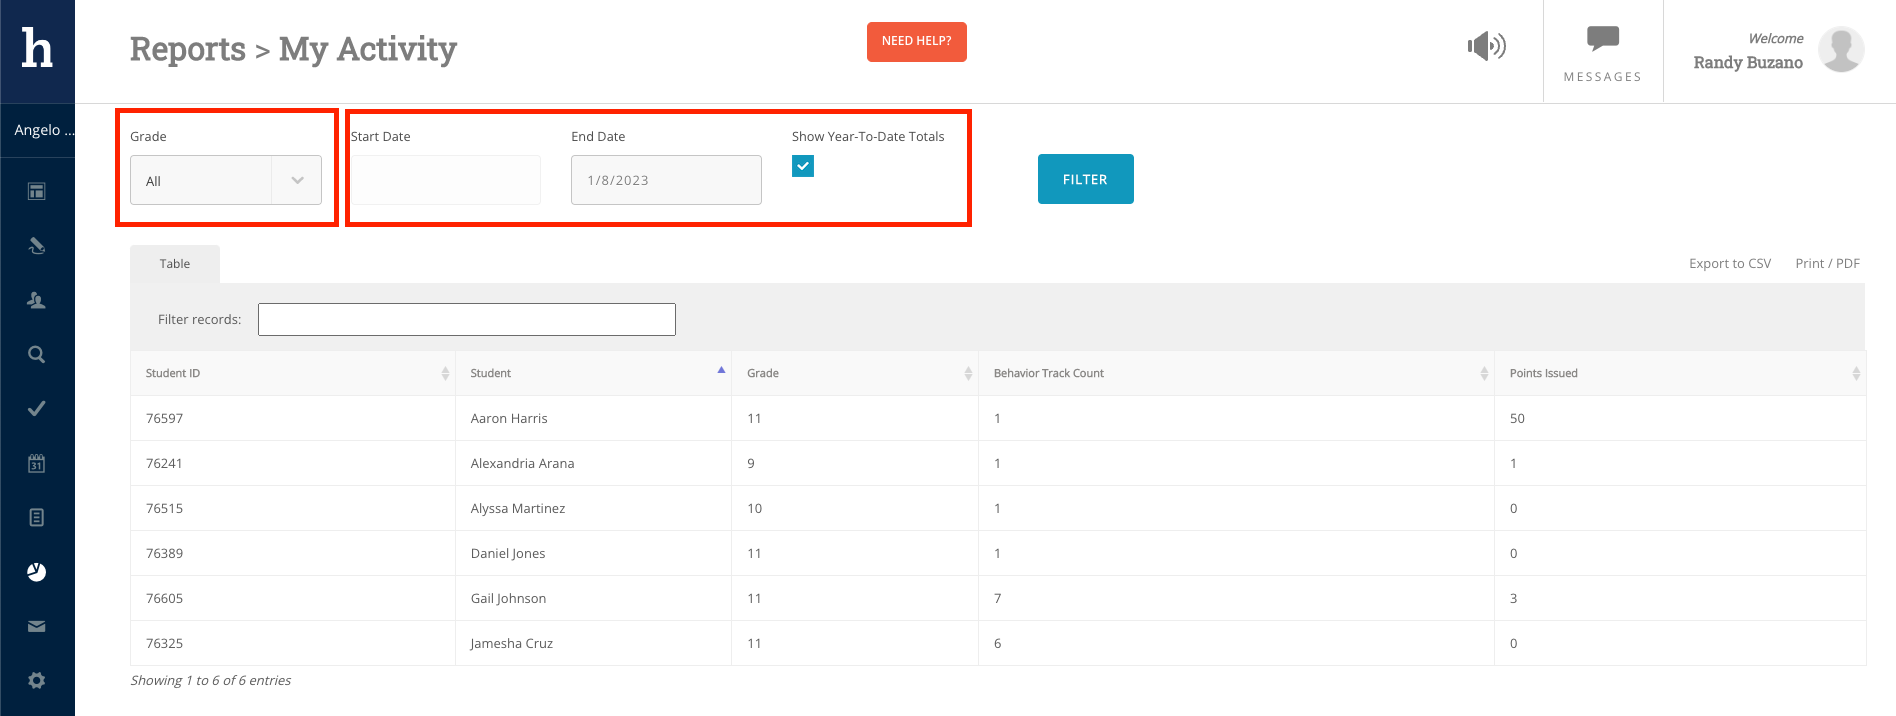
Task: Sort table by Student ID column
Action: point(292,373)
